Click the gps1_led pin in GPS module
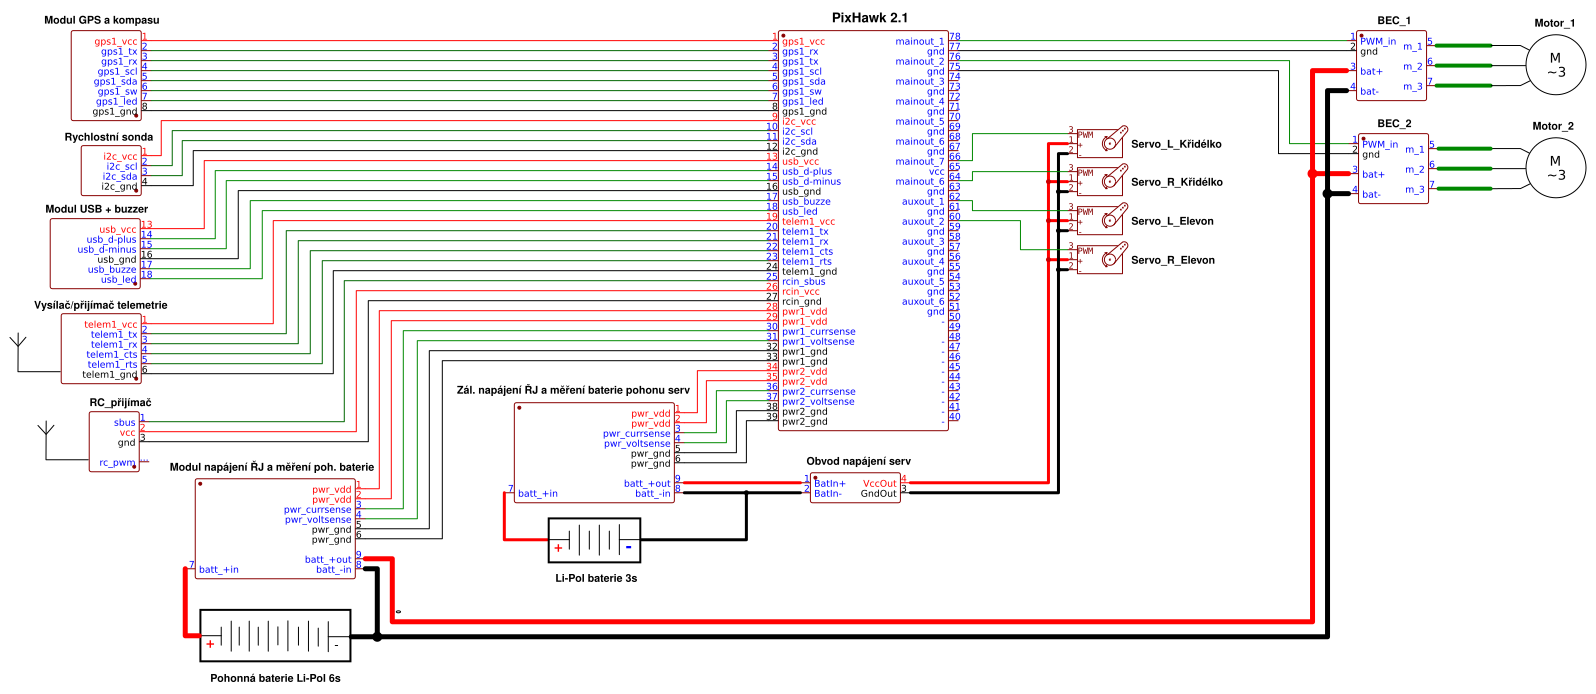This screenshot has height=694, width=1596. (117, 102)
